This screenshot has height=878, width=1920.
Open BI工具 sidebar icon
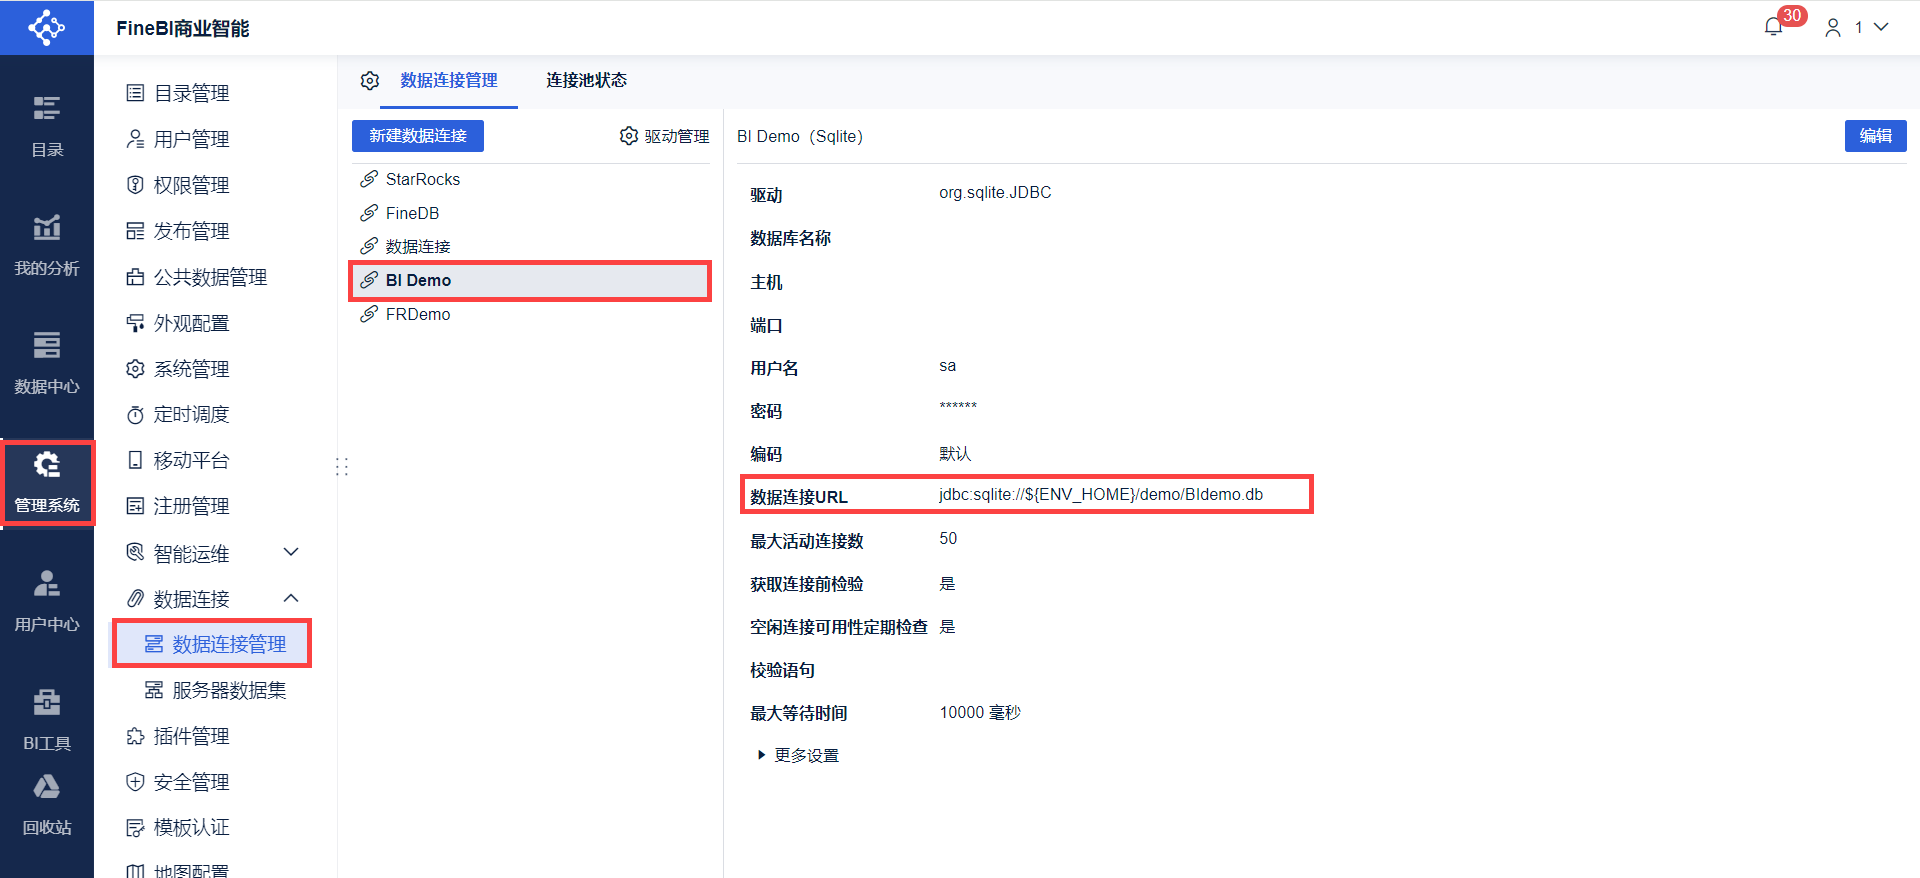coord(46,719)
